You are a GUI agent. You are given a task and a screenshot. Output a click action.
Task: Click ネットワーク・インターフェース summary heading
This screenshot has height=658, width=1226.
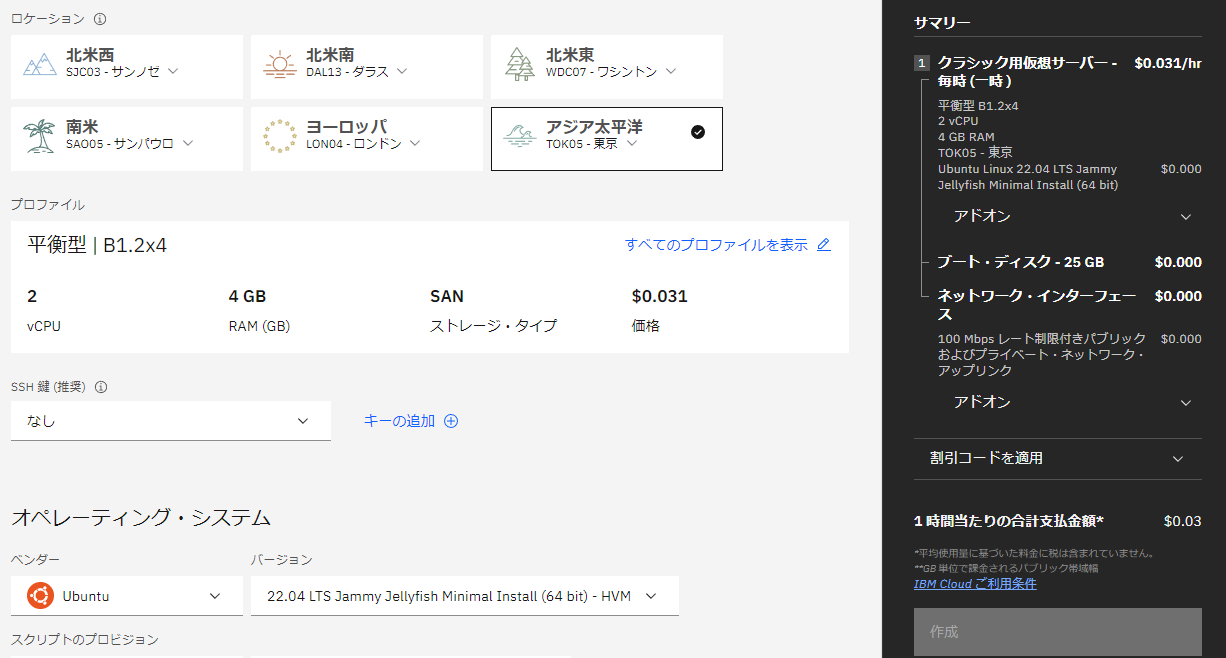[1036, 305]
